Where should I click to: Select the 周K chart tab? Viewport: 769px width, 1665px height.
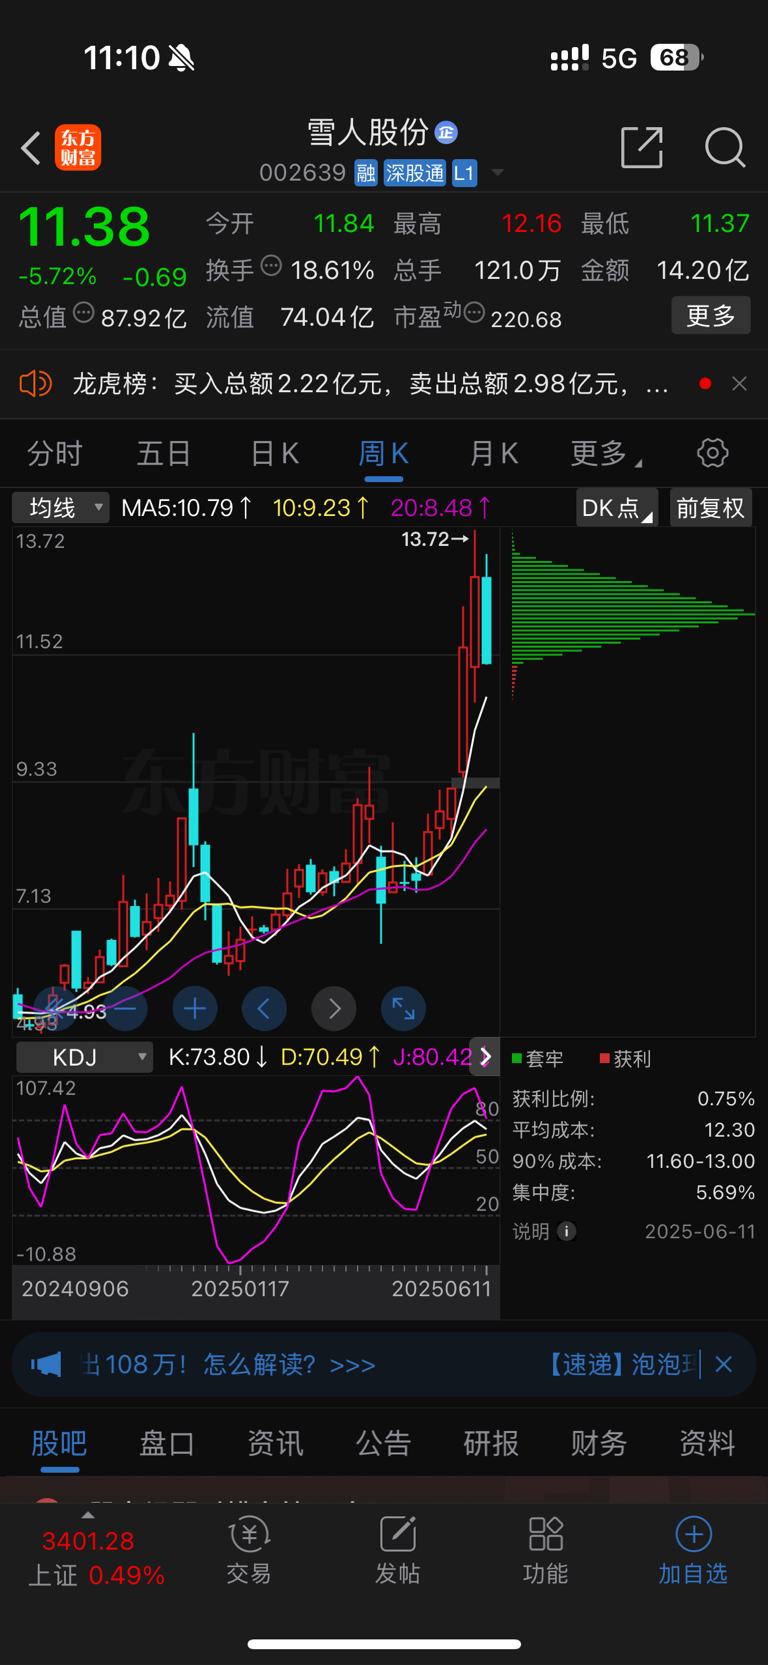pyautogui.click(x=383, y=454)
